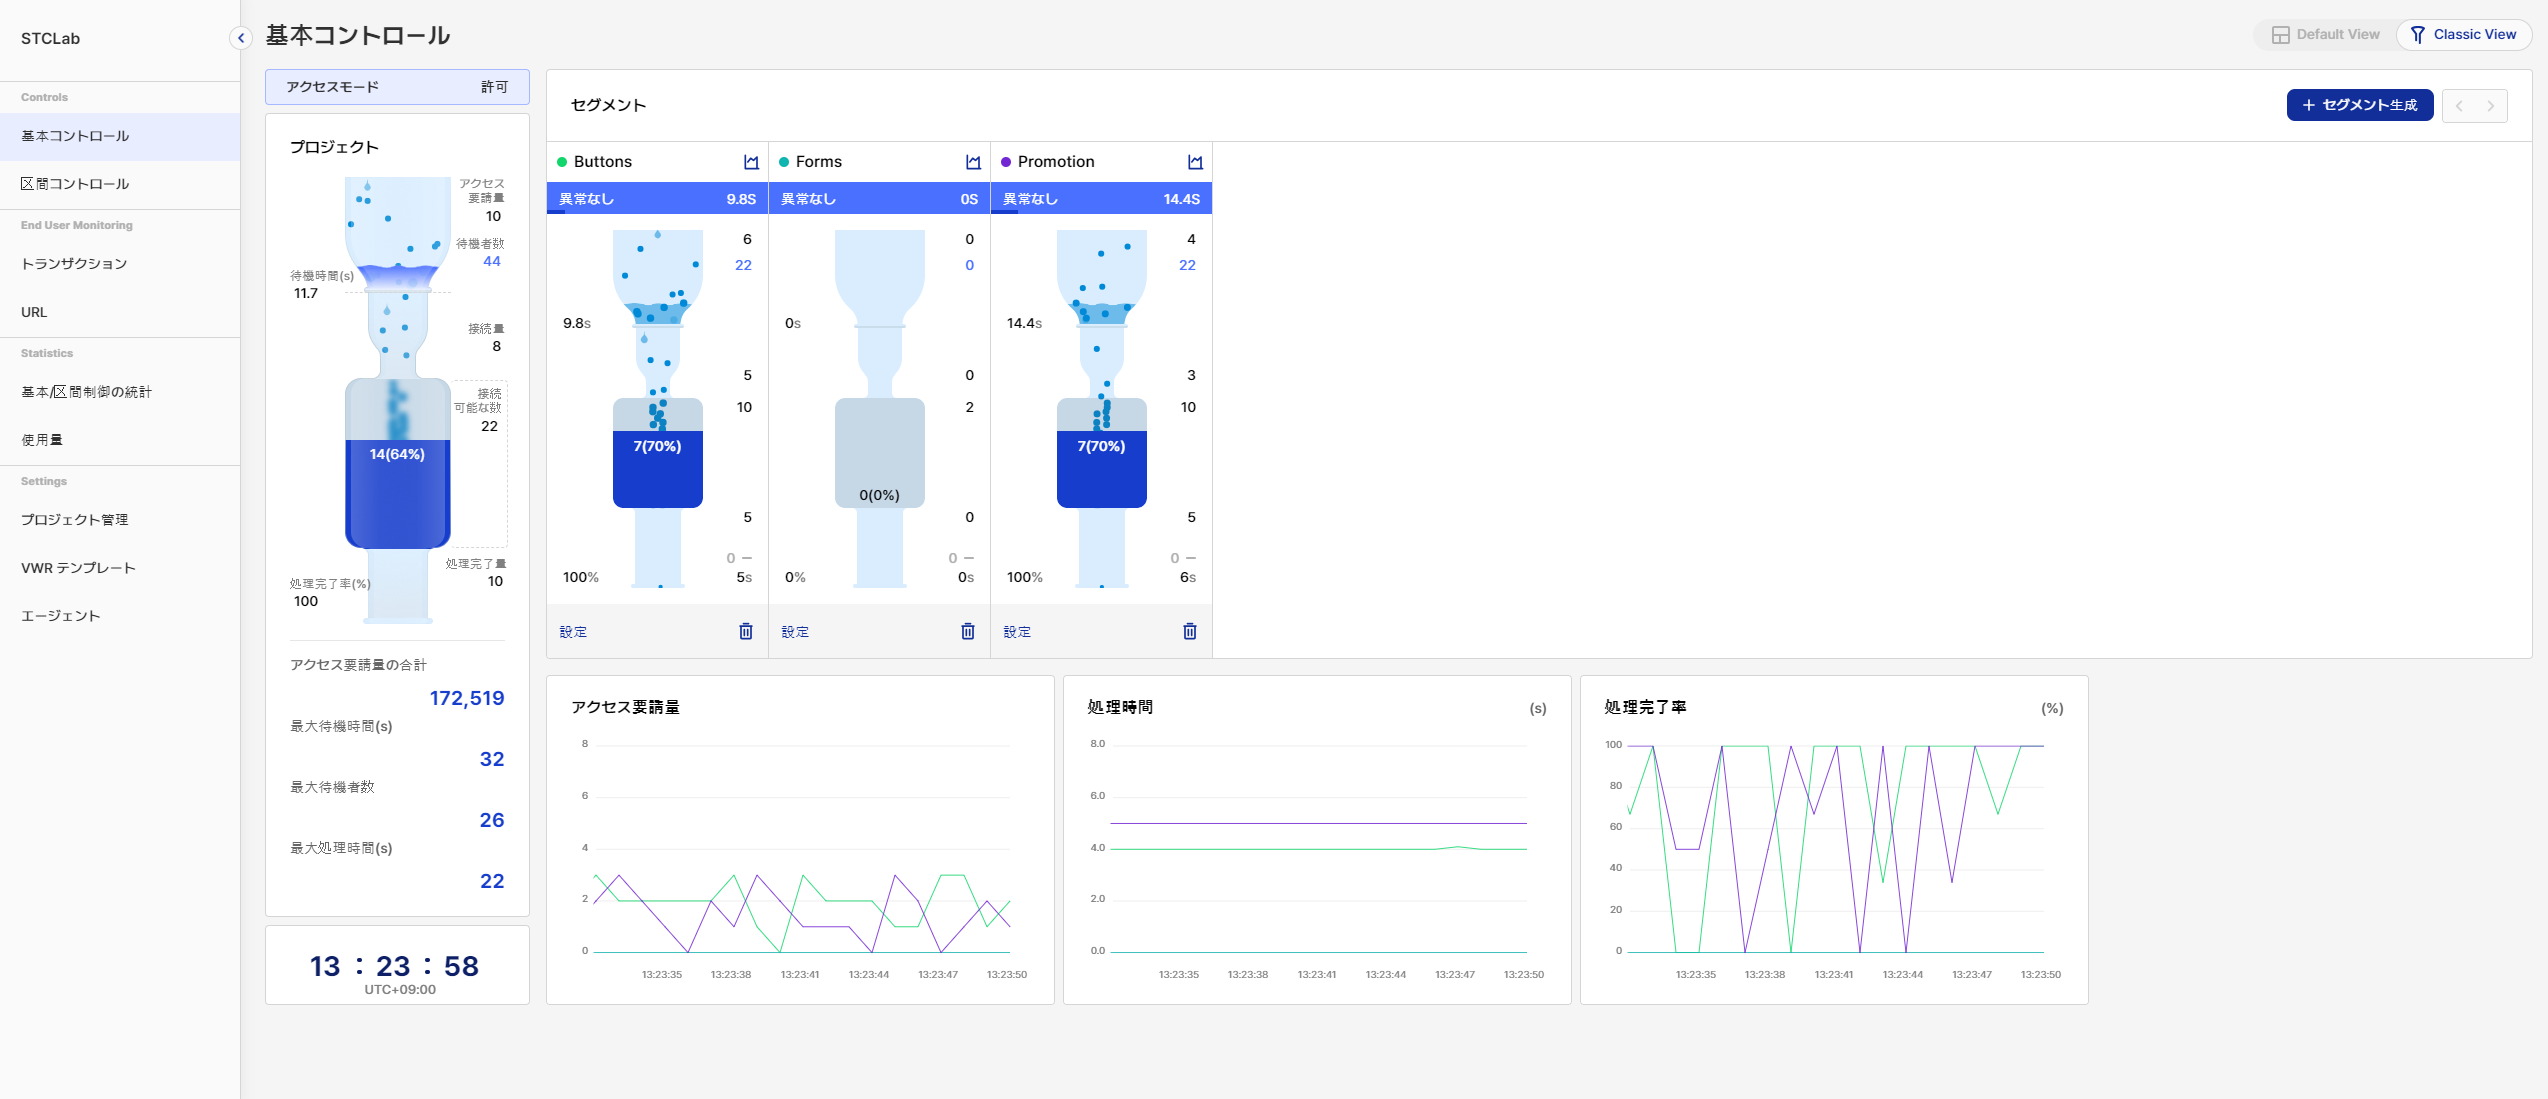2548x1099 pixels.
Task: Open エージェント settings
Action: pos(120,616)
